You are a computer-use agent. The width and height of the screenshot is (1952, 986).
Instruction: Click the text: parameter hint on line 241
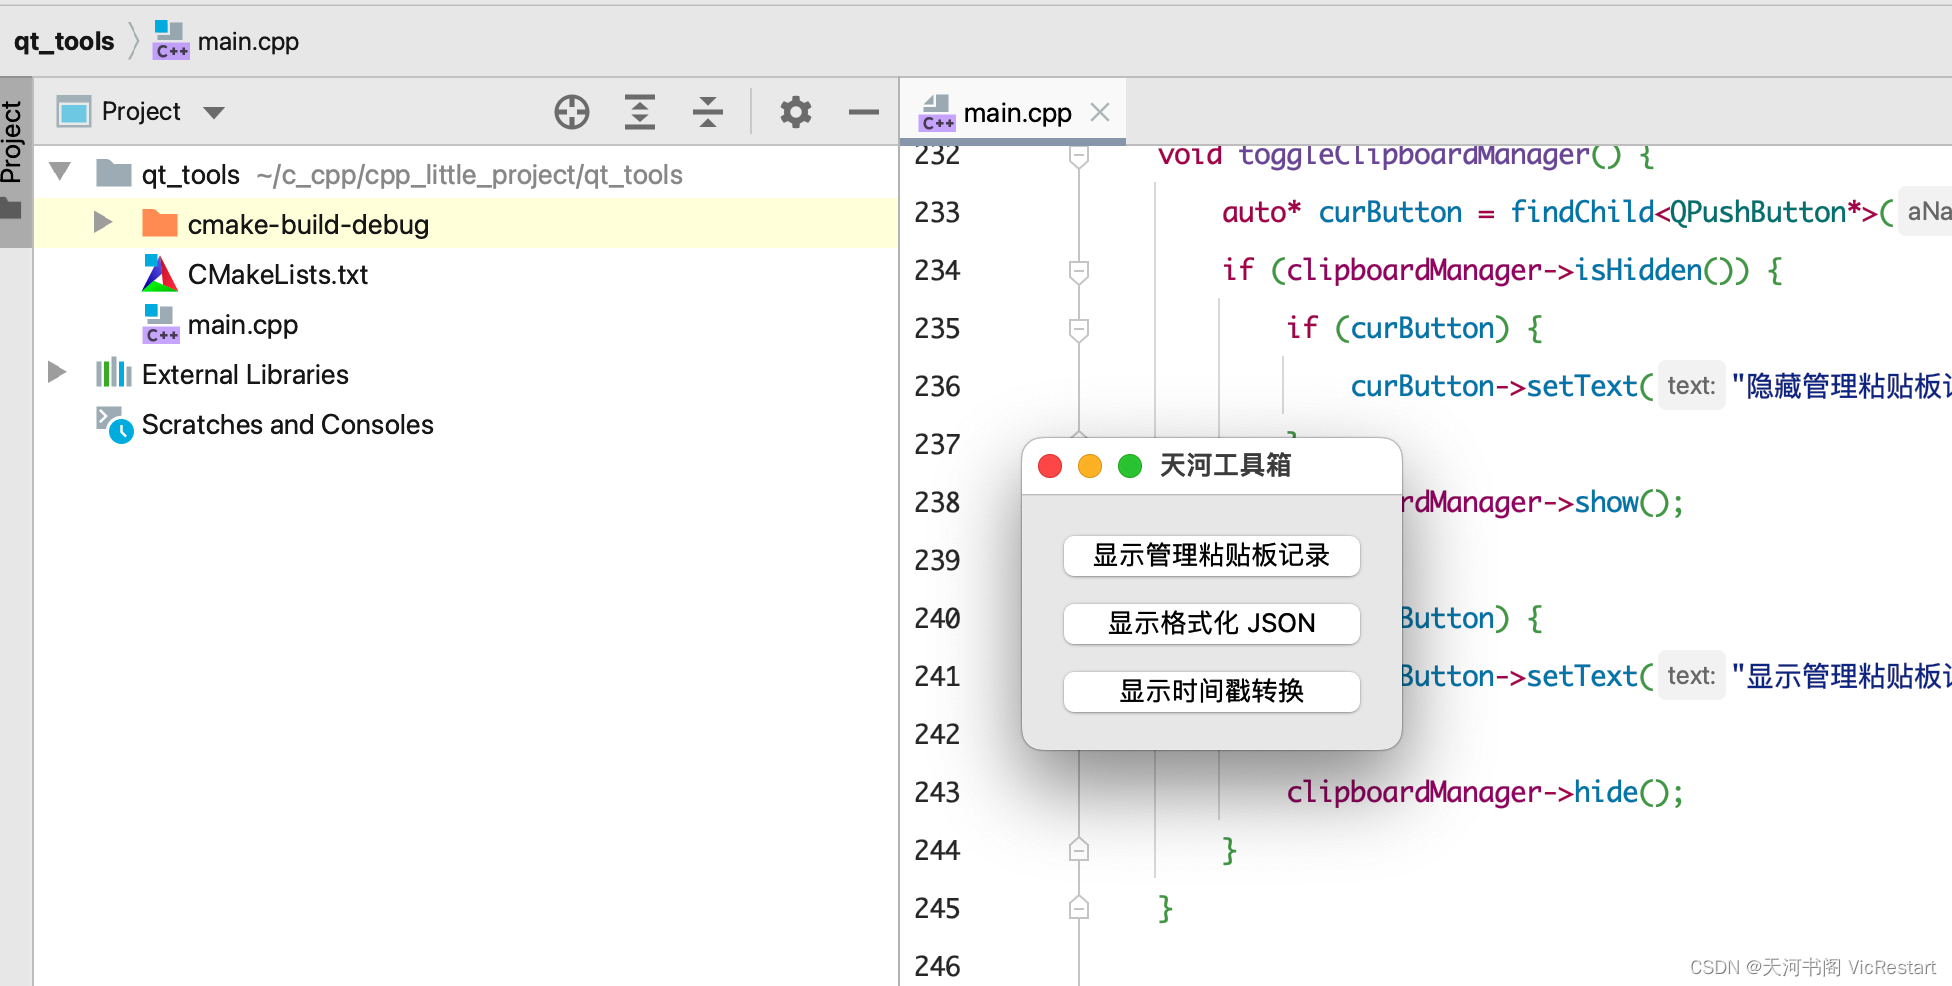[x=1691, y=676]
